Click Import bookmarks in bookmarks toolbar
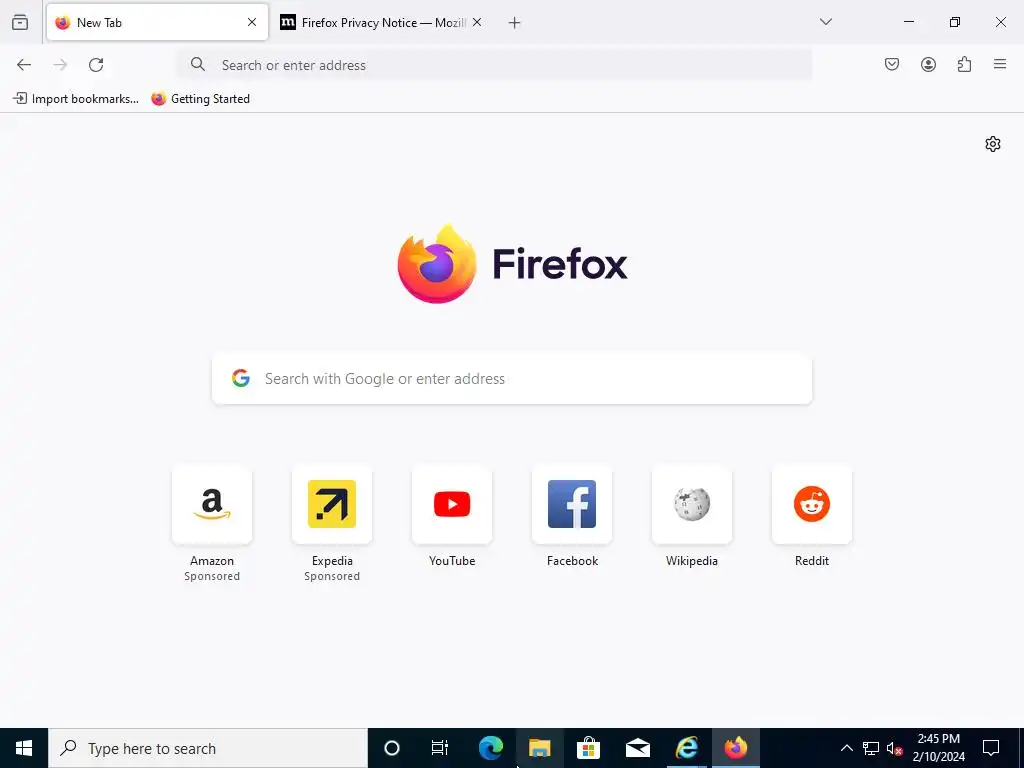Screen dimensions: 1024x768 (x=76, y=99)
